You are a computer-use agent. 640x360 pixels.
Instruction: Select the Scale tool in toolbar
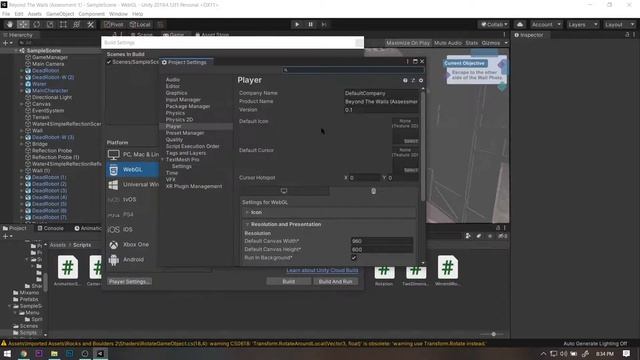click(x=50, y=24)
